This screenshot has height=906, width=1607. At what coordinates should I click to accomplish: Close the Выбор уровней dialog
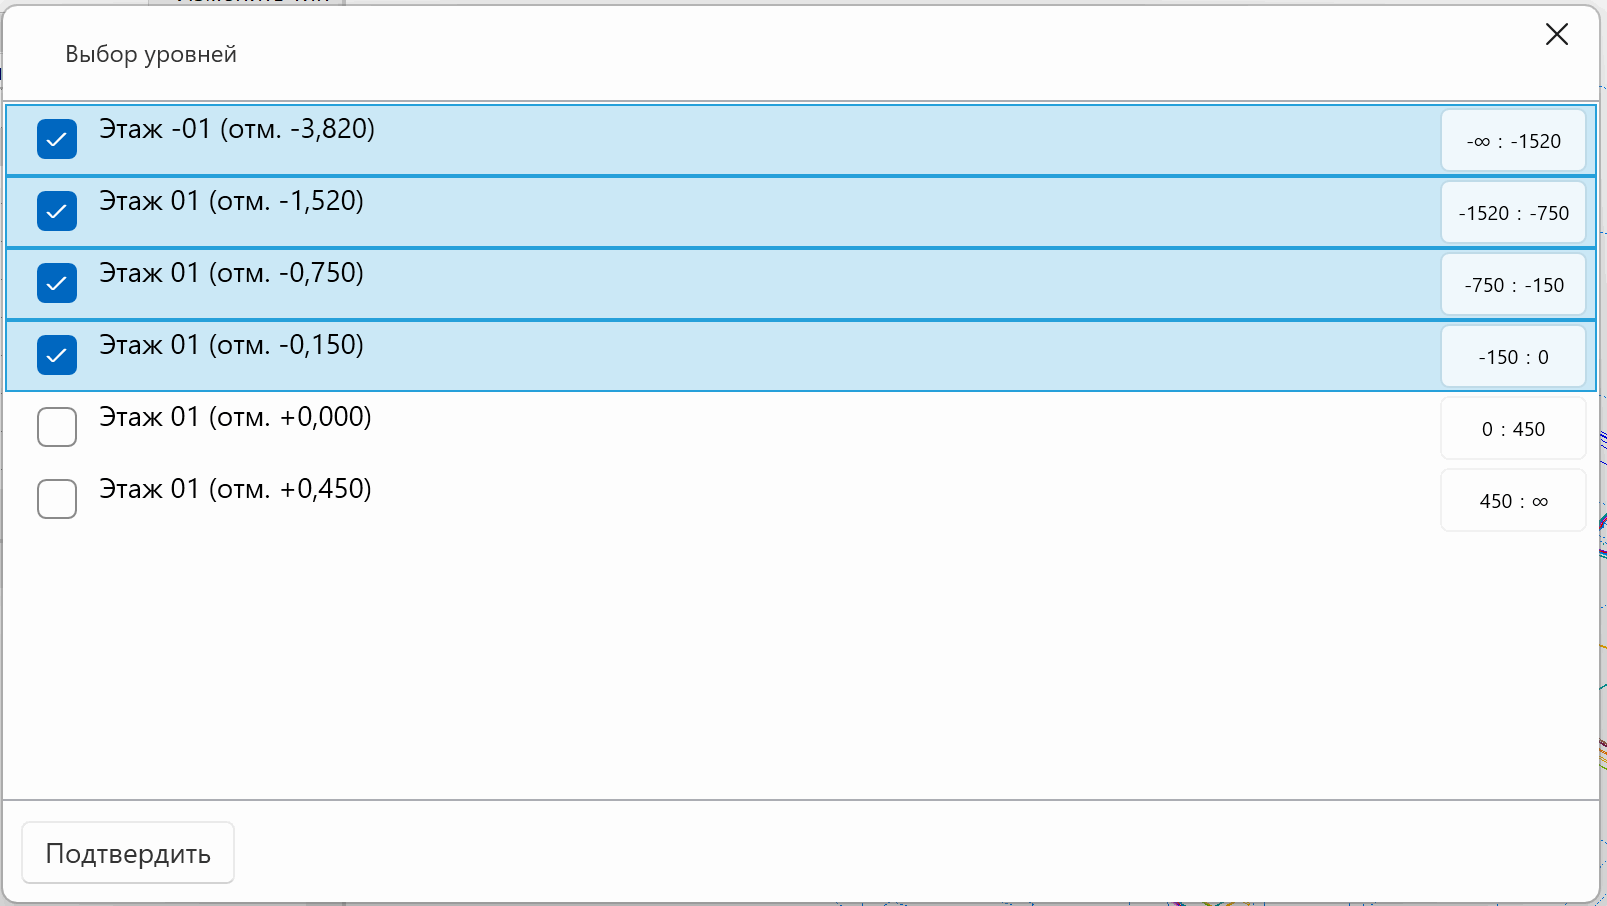click(1556, 34)
